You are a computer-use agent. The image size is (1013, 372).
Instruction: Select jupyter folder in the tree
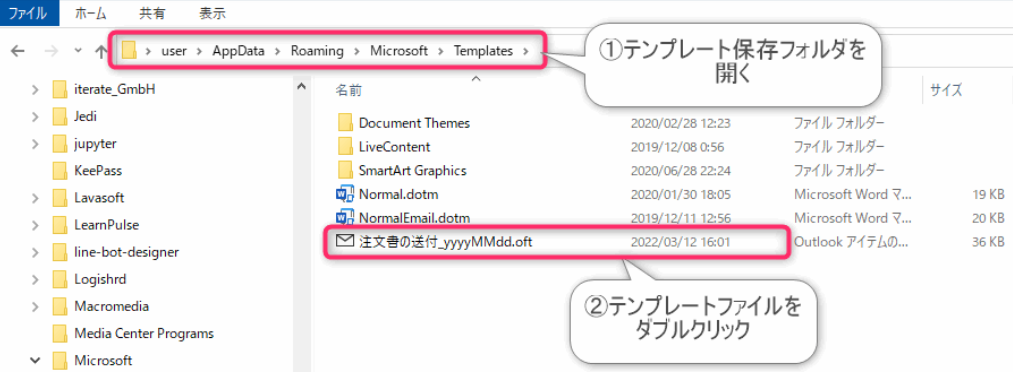[95, 143]
